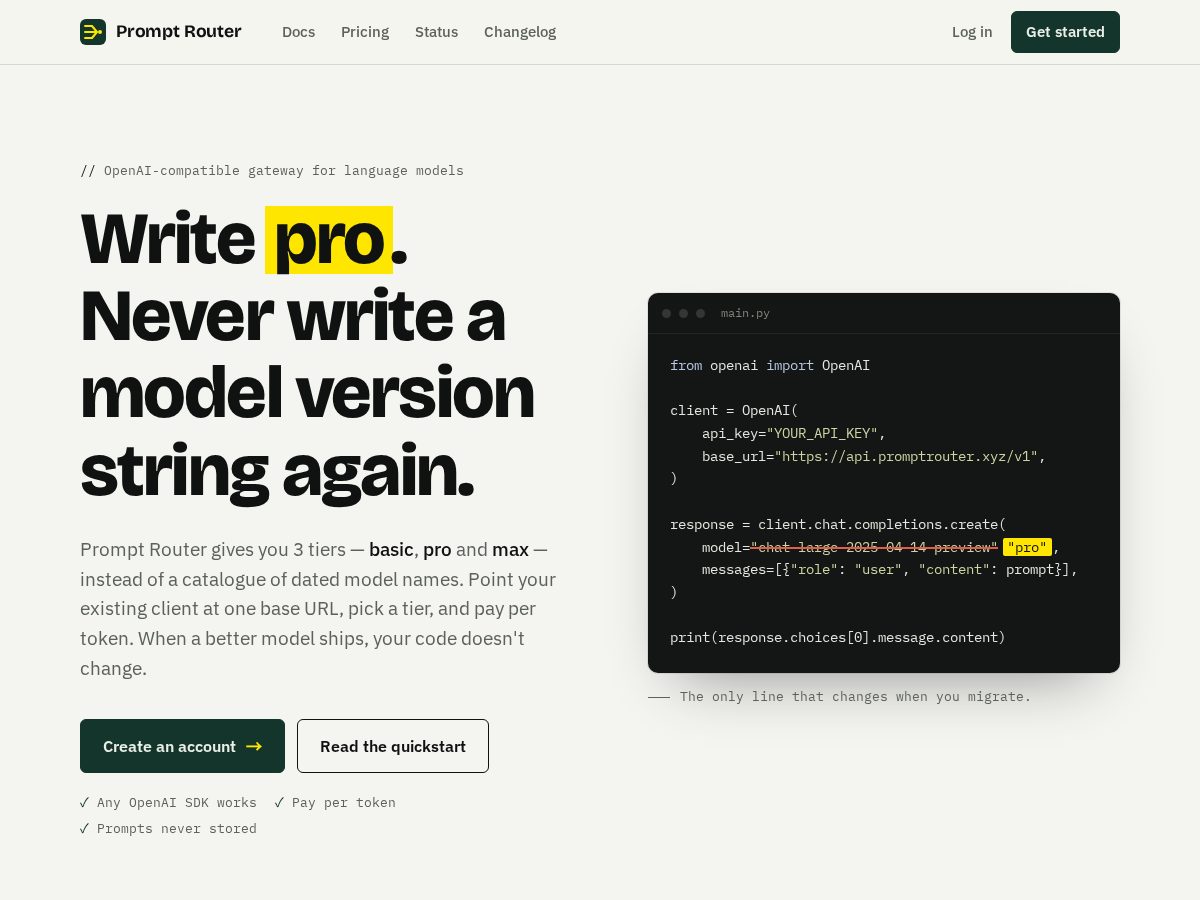The image size is (1200, 900).
Task: Click the first window dot in code panel
Action: (x=667, y=313)
